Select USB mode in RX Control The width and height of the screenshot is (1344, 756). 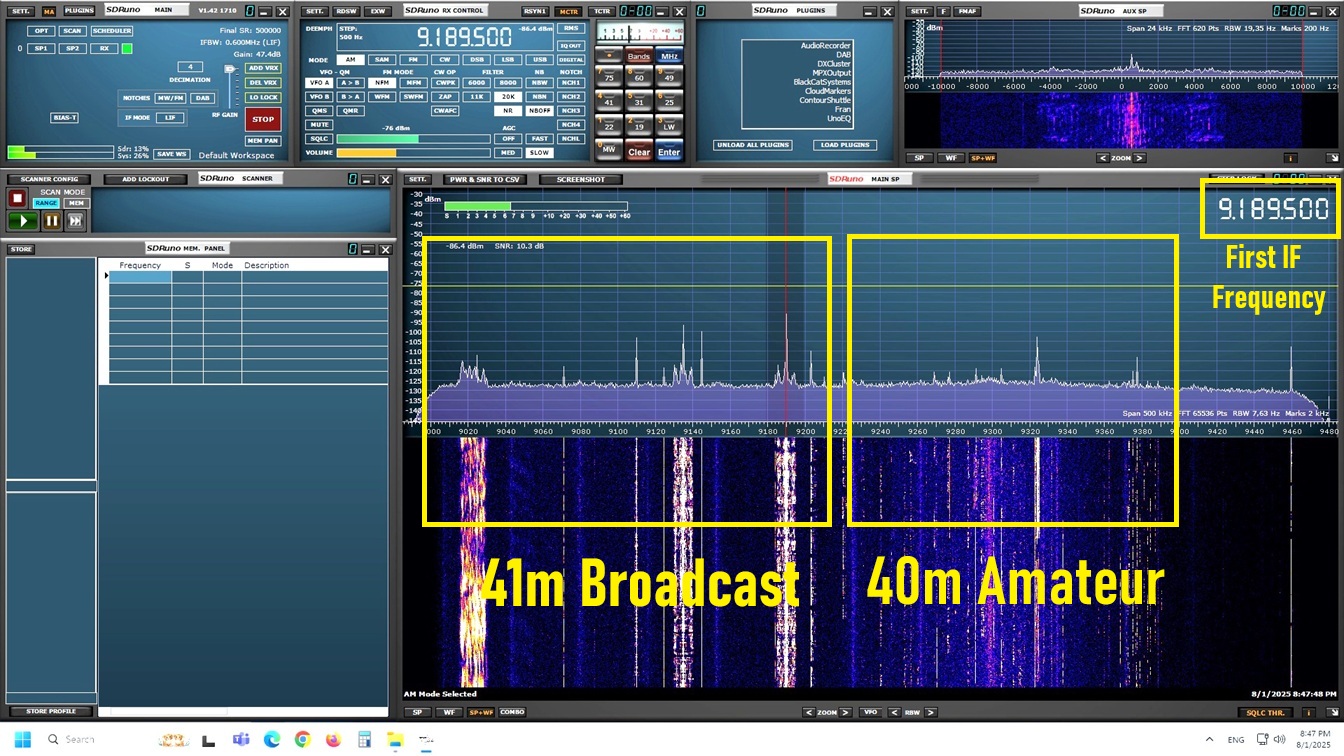click(540, 60)
